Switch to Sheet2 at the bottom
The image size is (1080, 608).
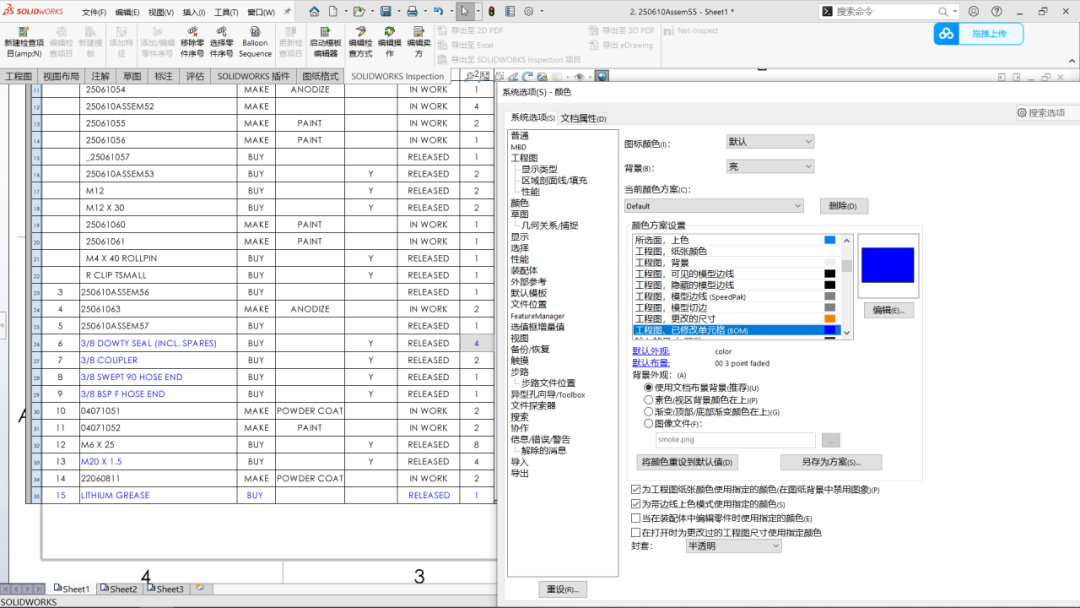(x=118, y=589)
